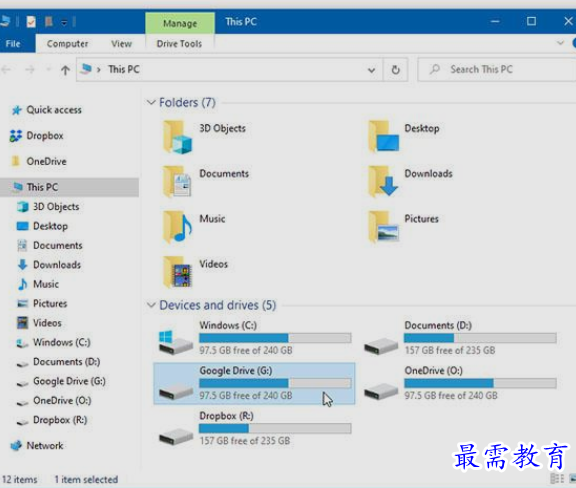The width and height of the screenshot is (576, 488).
Task: Open Customize Quick Access Toolbar dropdown
Action: pyautogui.click(x=64, y=22)
